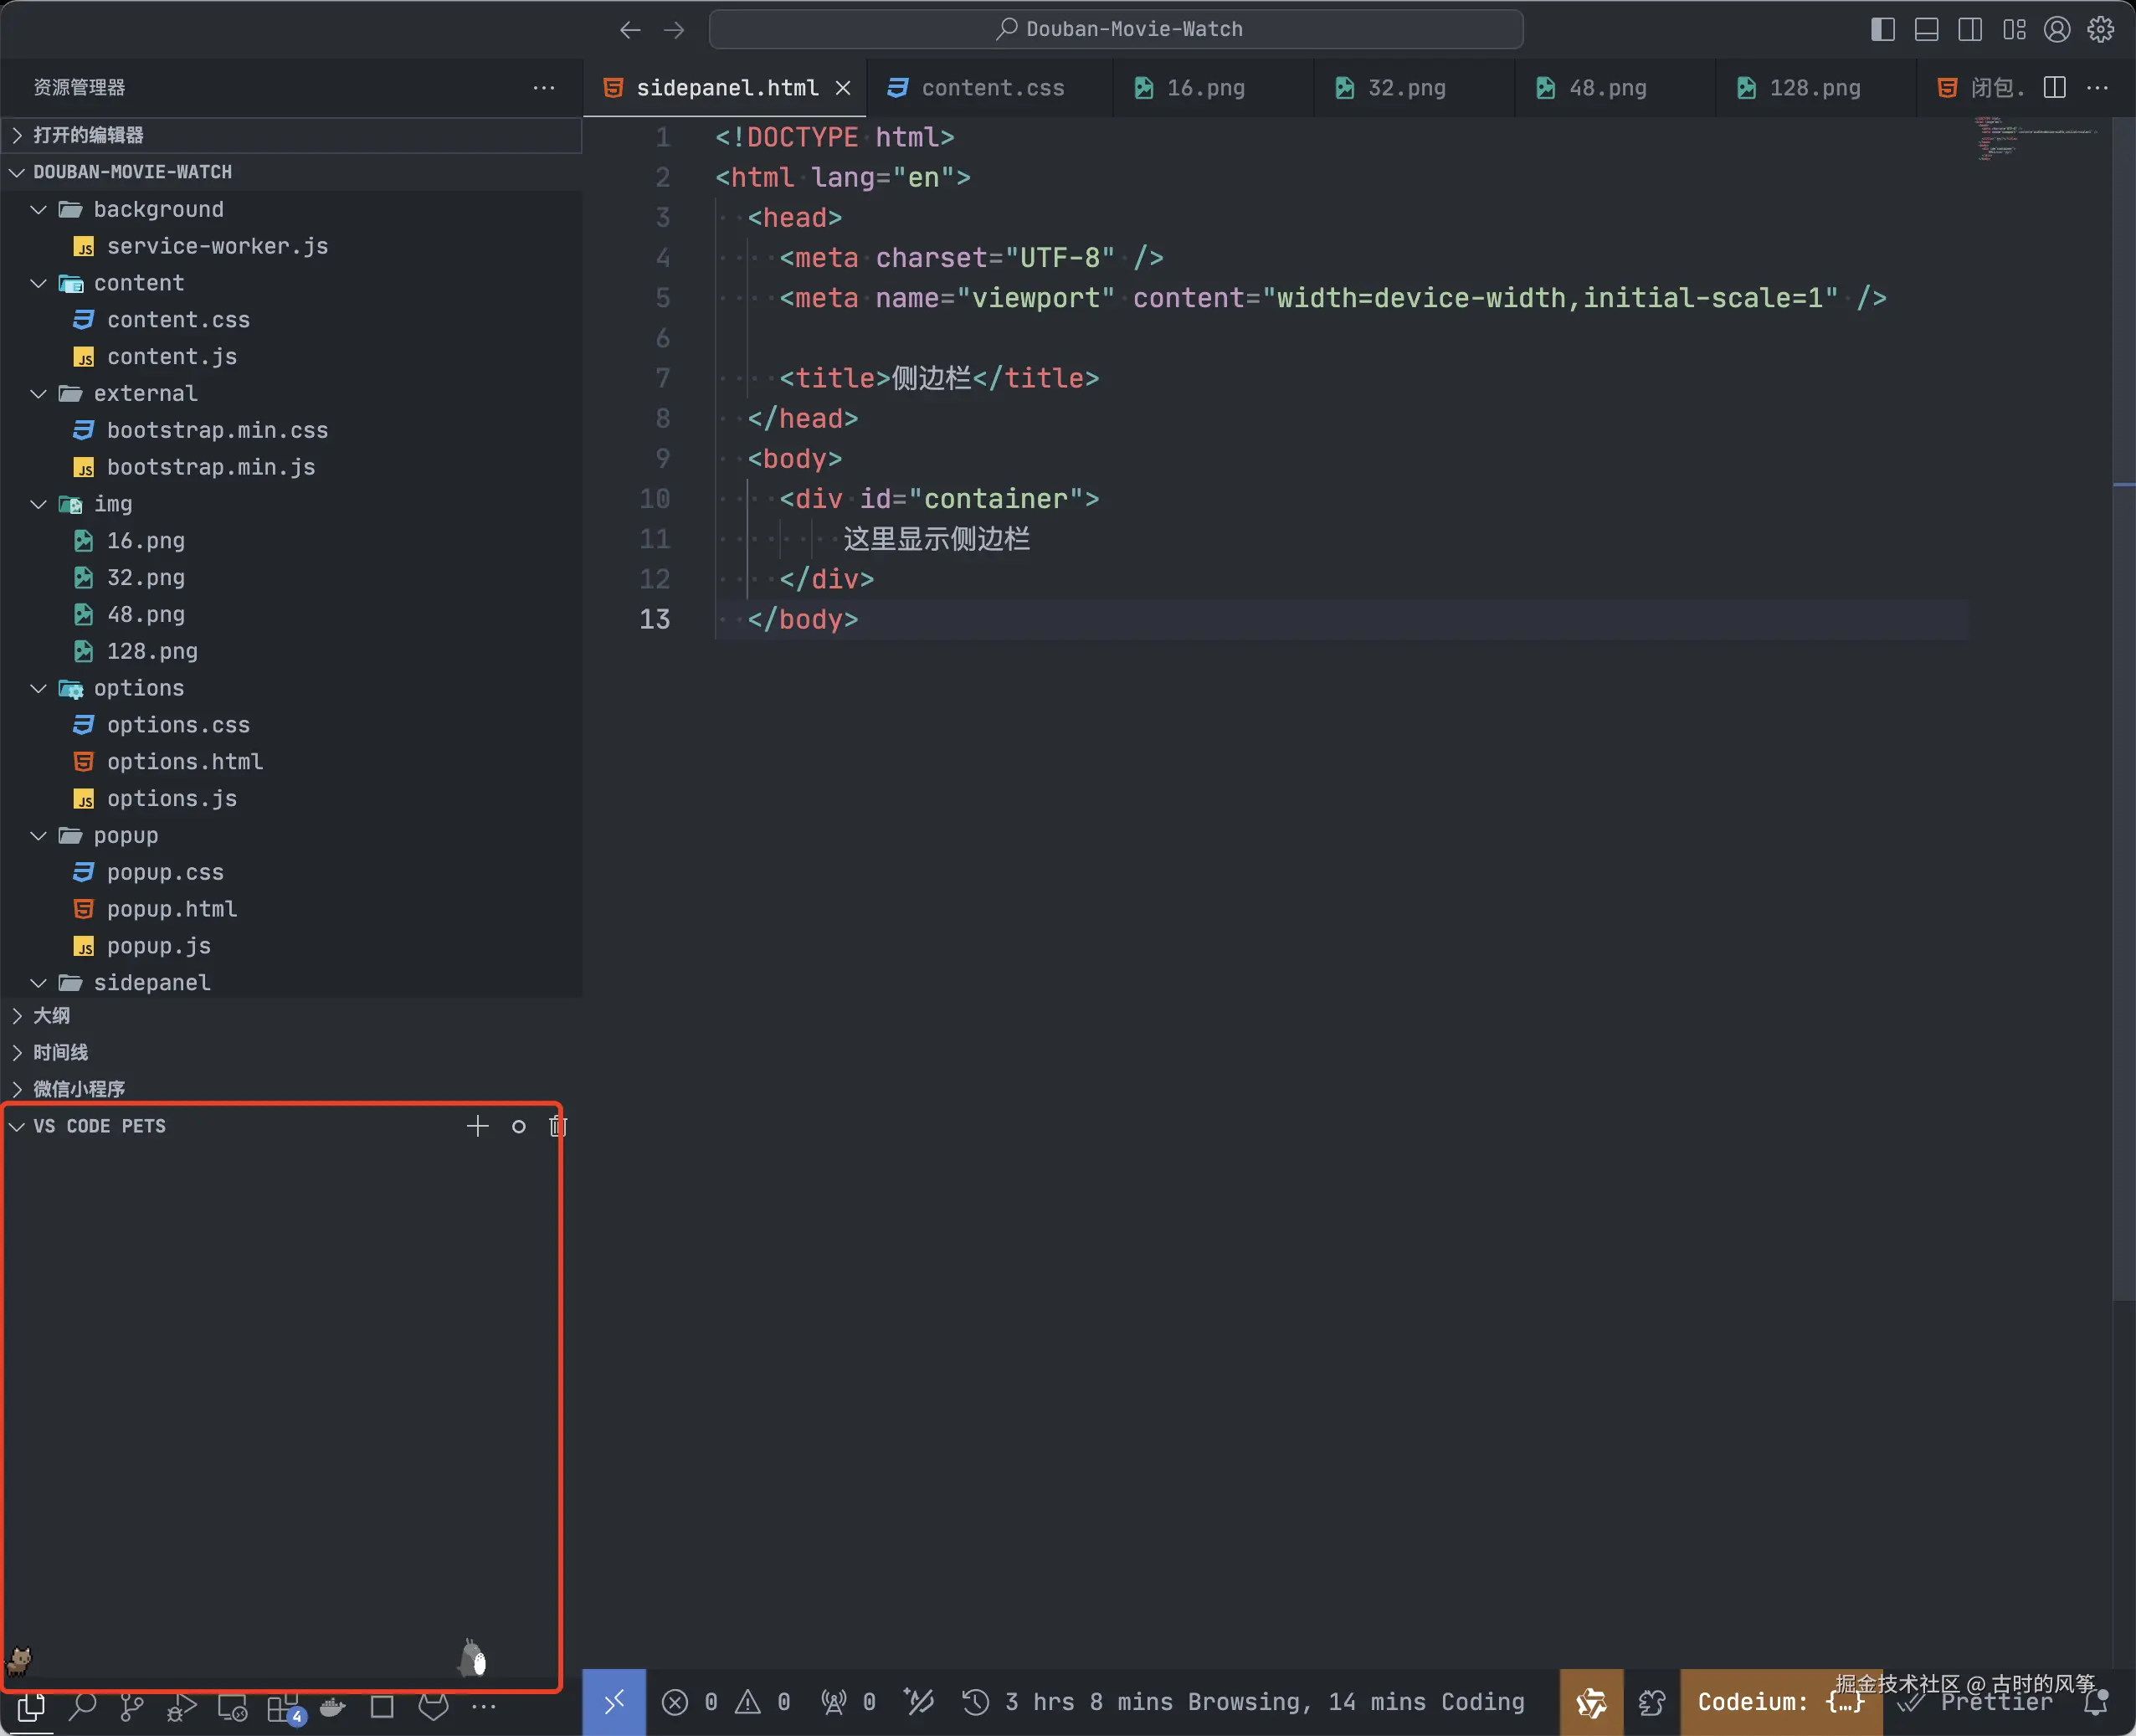Open the Search view in activity bar
Image resolution: width=2136 pixels, height=1736 pixels.
pyautogui.click(x=82, y=1705)
